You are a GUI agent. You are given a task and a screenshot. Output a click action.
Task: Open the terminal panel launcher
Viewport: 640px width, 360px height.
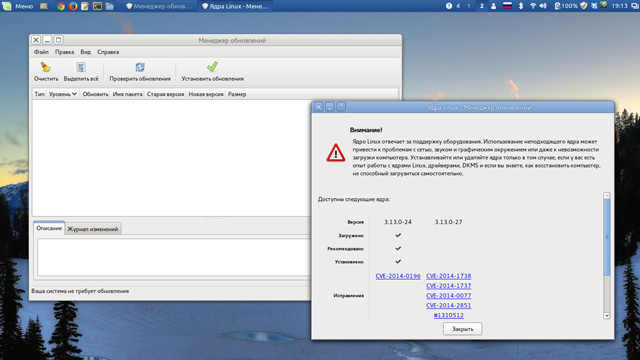point(97,6)
